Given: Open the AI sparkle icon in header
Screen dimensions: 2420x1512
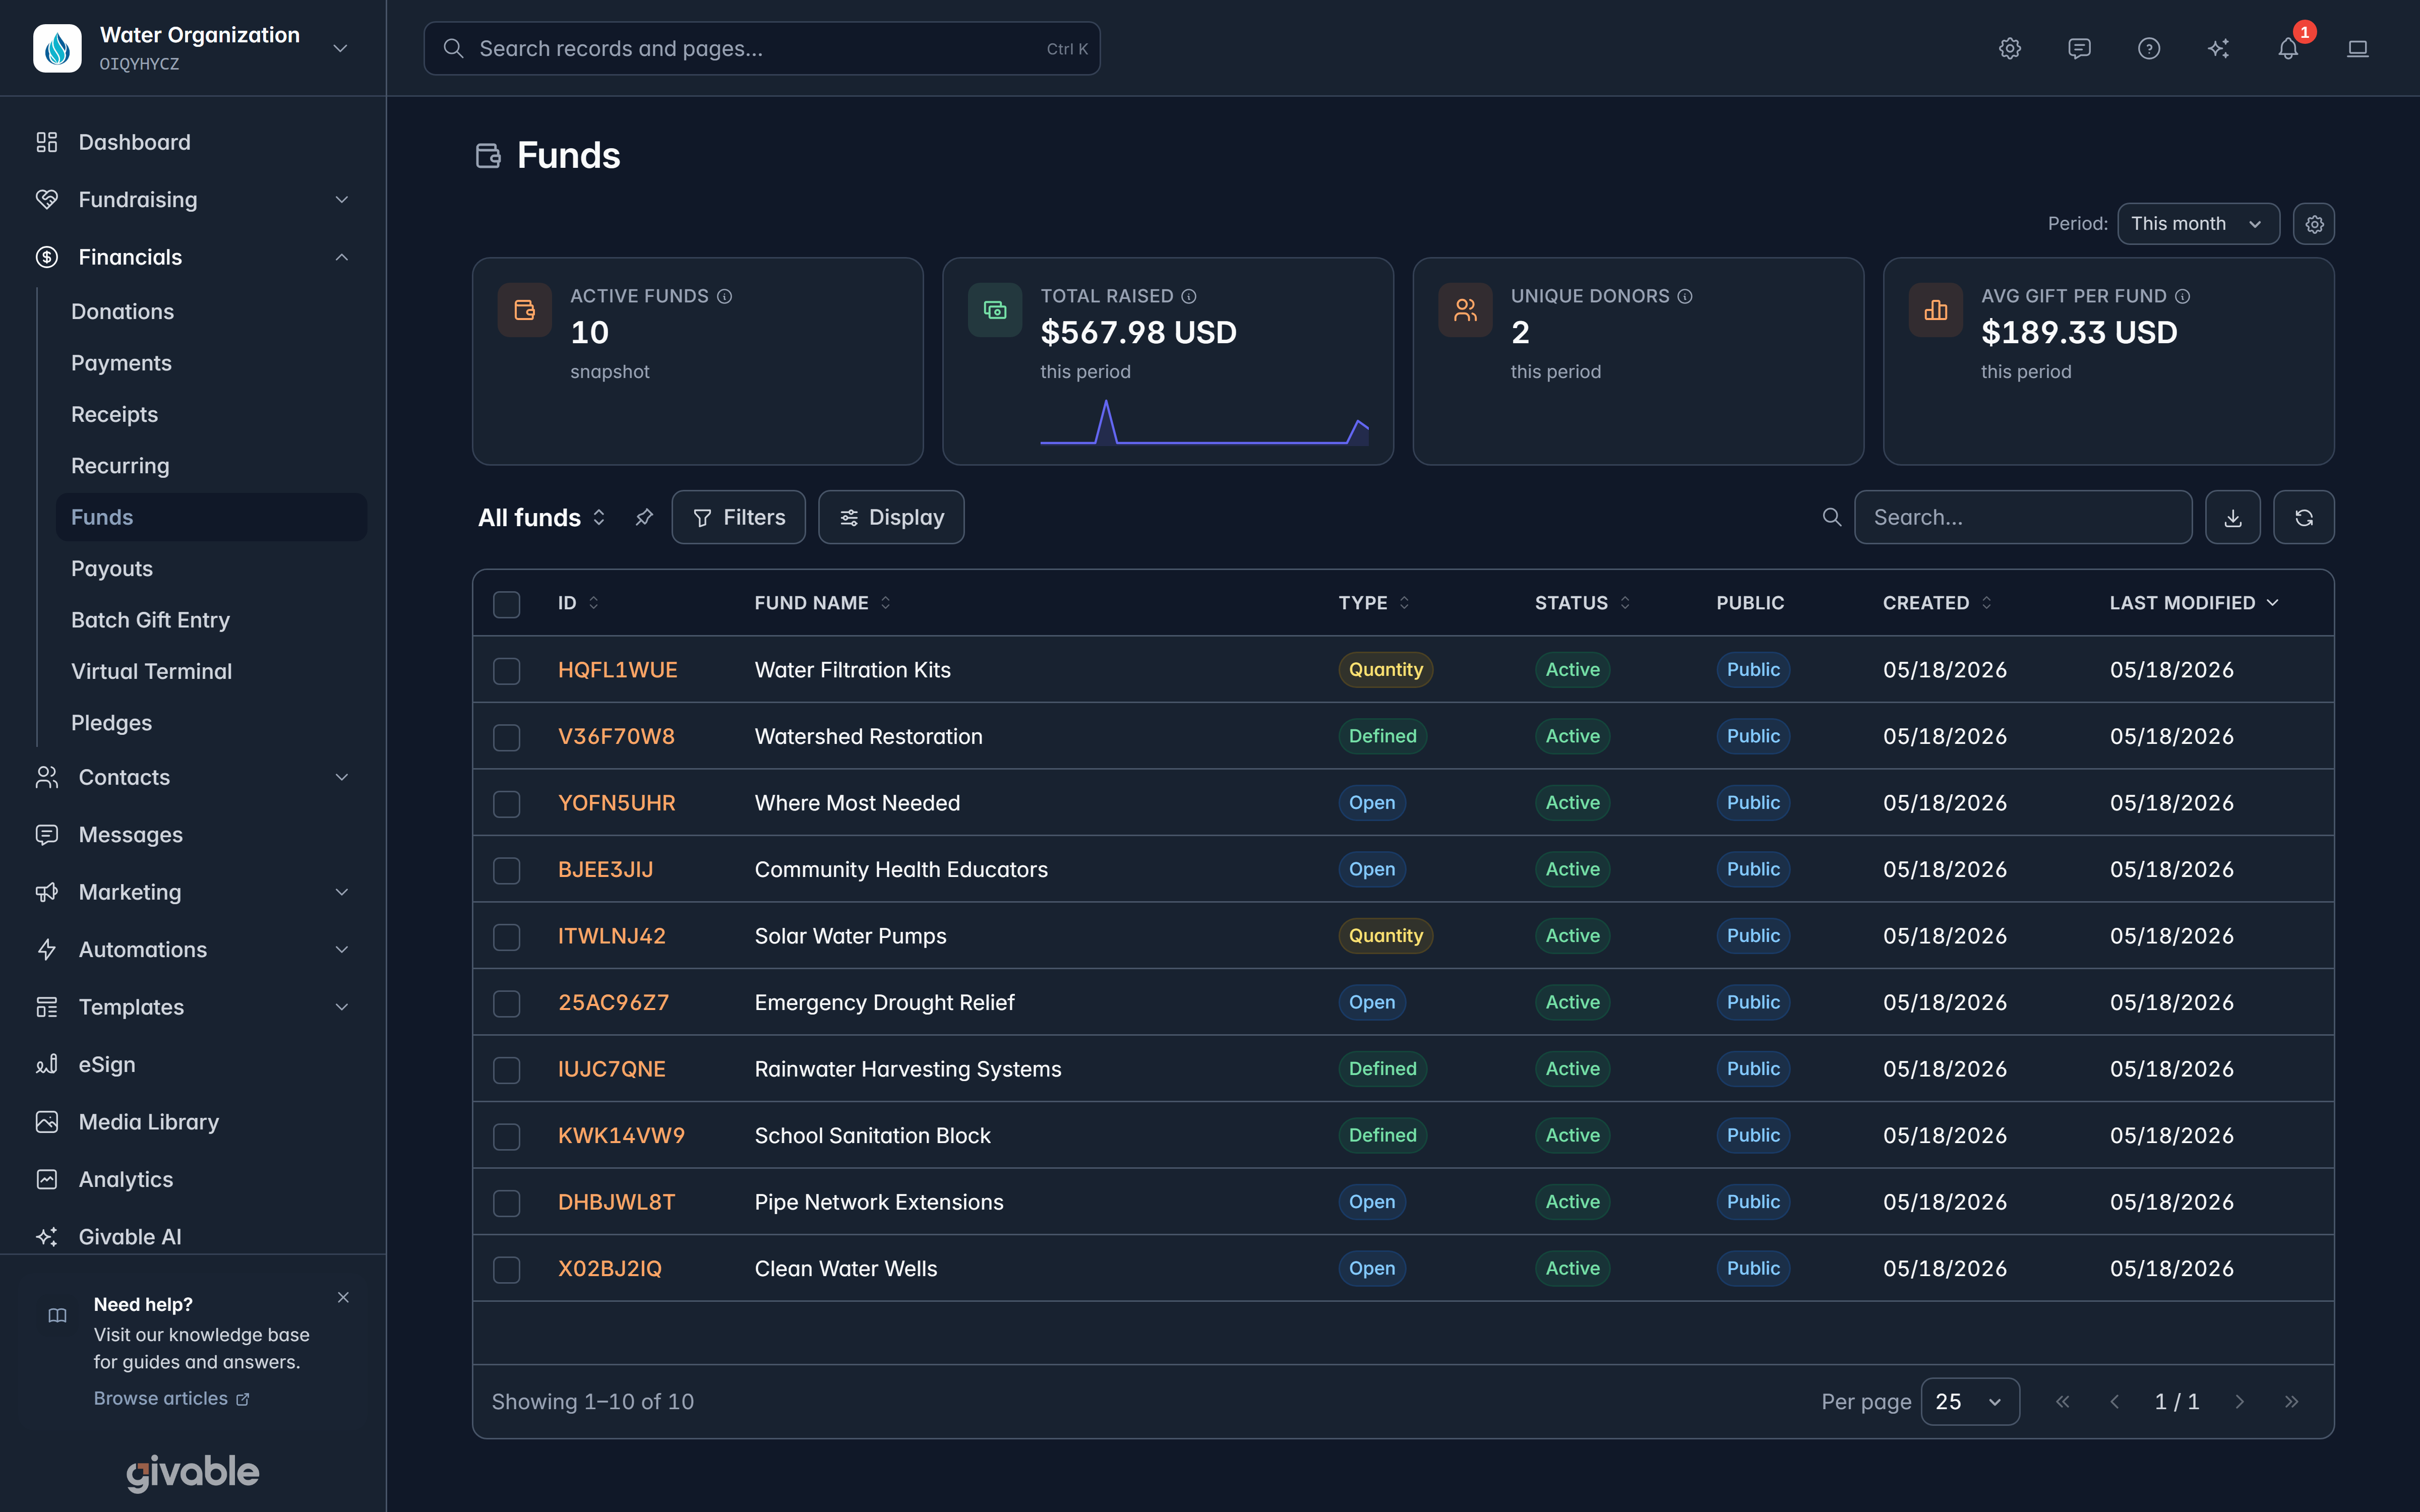Looking at the screenshot, I should click(2218, 48).
